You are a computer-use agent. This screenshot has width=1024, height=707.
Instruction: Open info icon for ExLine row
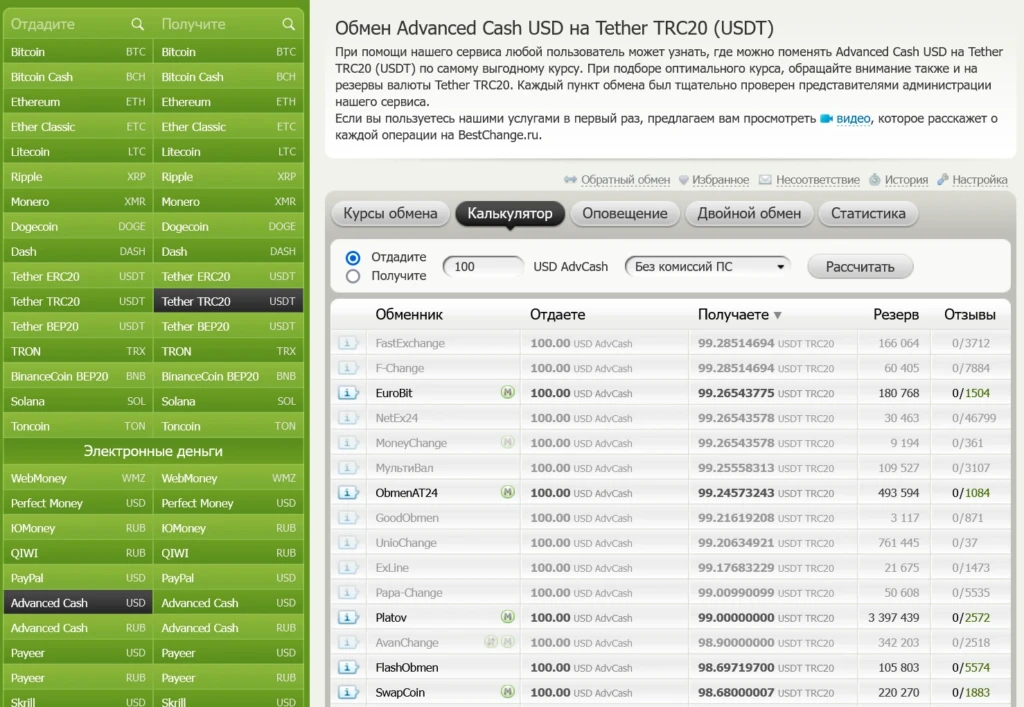point(348,568)
